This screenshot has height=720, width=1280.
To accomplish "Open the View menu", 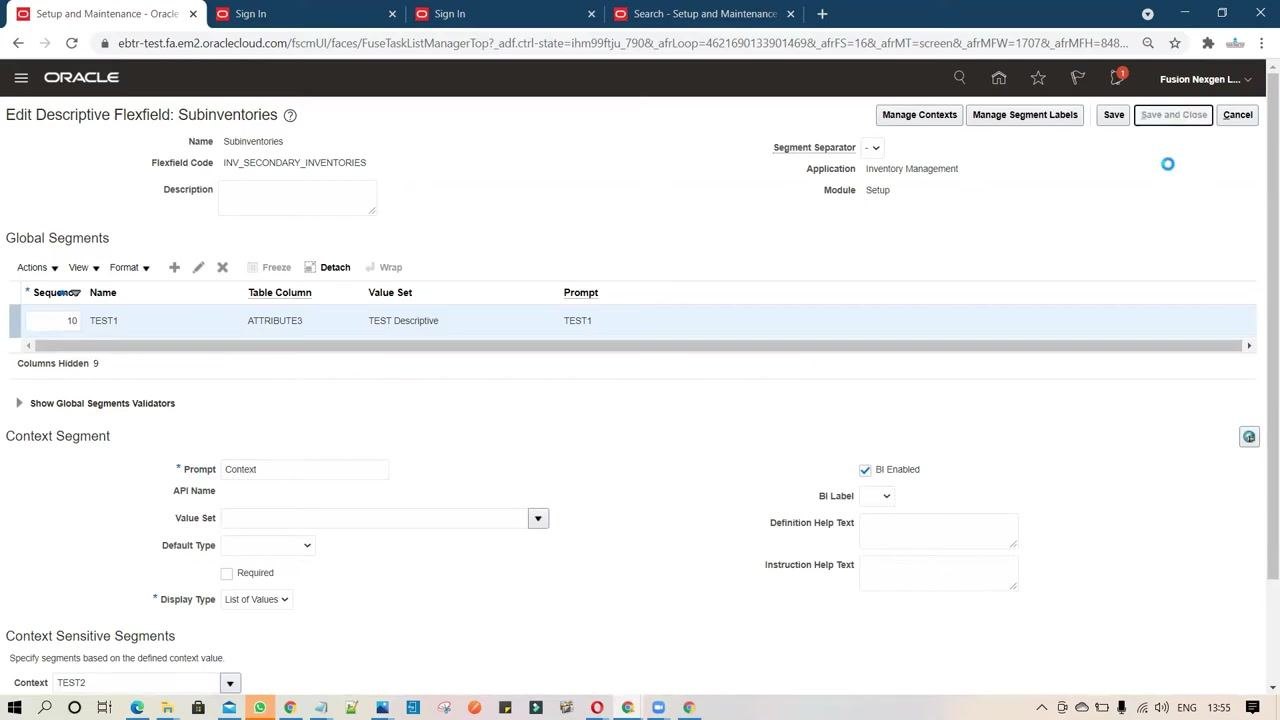I will click(x=84, y=267).
